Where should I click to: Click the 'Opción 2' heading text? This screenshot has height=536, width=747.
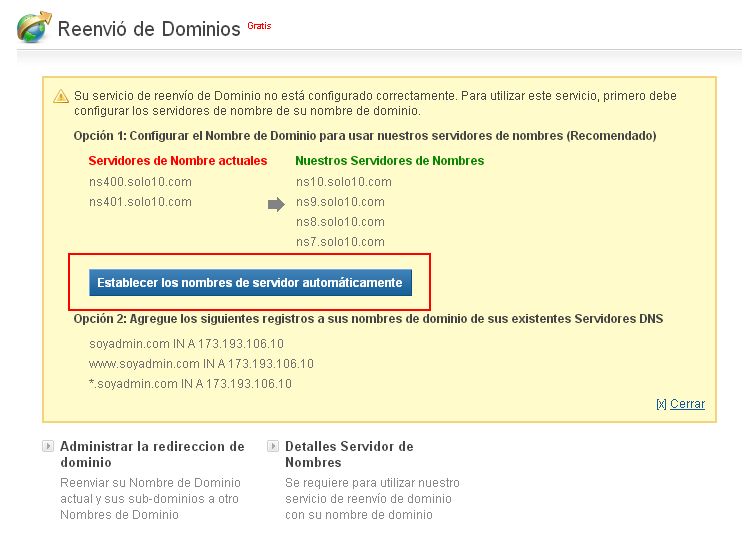tap(368, 319)
